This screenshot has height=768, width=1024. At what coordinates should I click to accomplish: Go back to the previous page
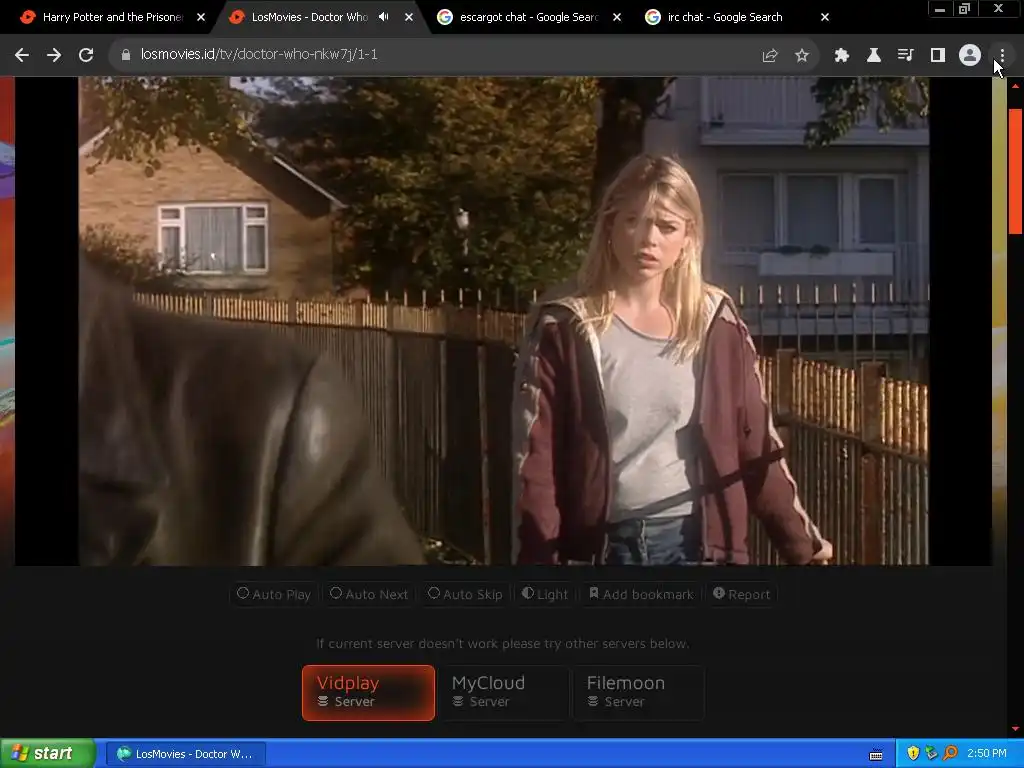22,55
